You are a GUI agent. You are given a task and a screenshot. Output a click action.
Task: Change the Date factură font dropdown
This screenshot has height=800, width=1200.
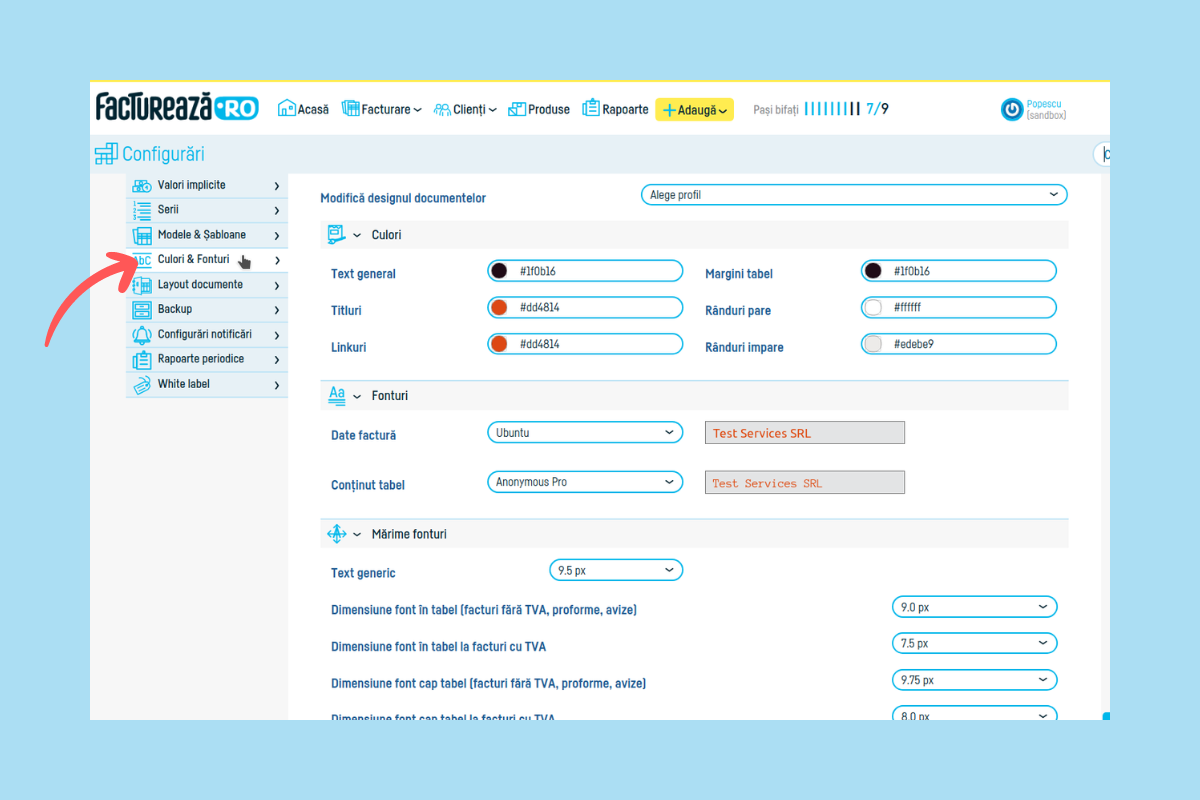click(585, 433)
